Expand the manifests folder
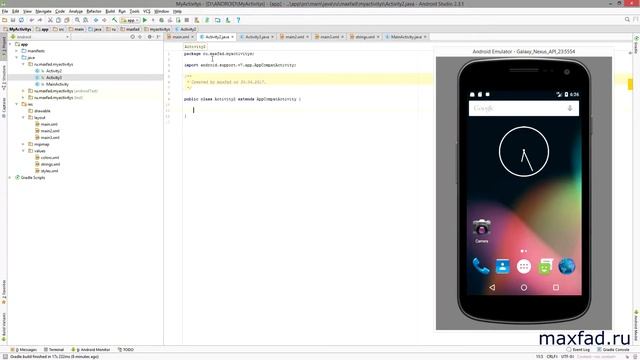640x360 pixels. point(17,51)
